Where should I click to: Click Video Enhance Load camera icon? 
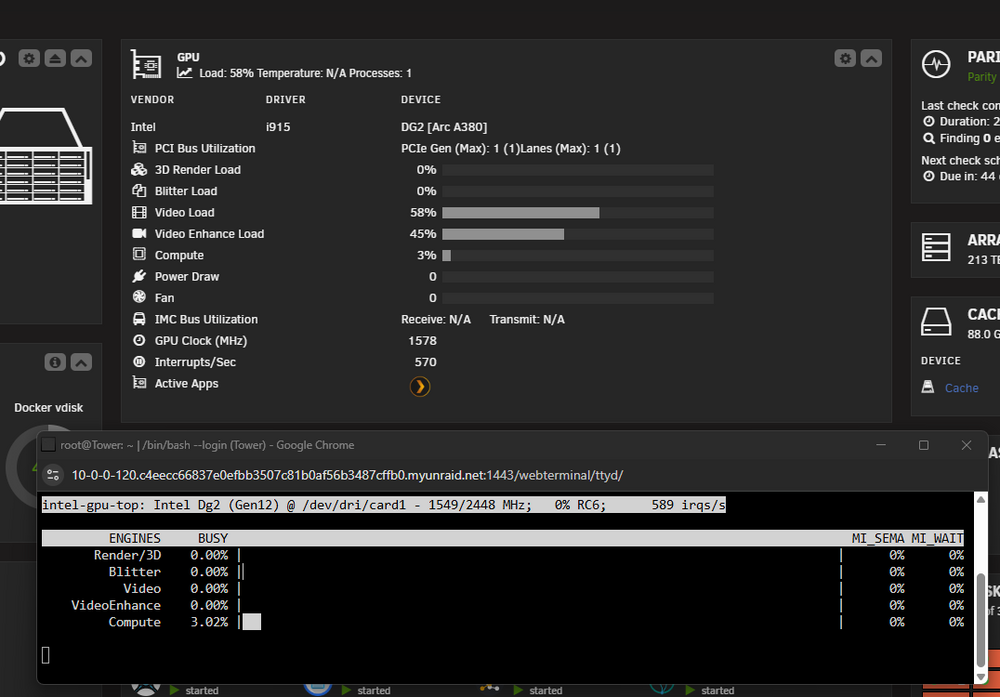pos(139,233)
